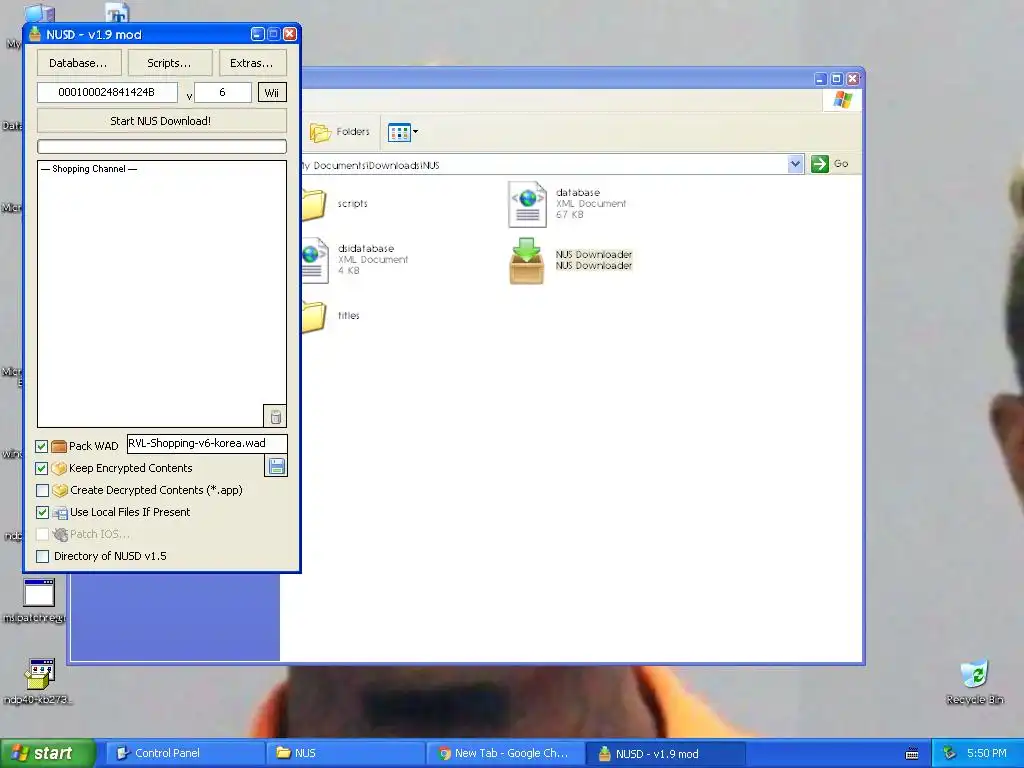Open the Extras... menu in NUSD

coord(251,63)
